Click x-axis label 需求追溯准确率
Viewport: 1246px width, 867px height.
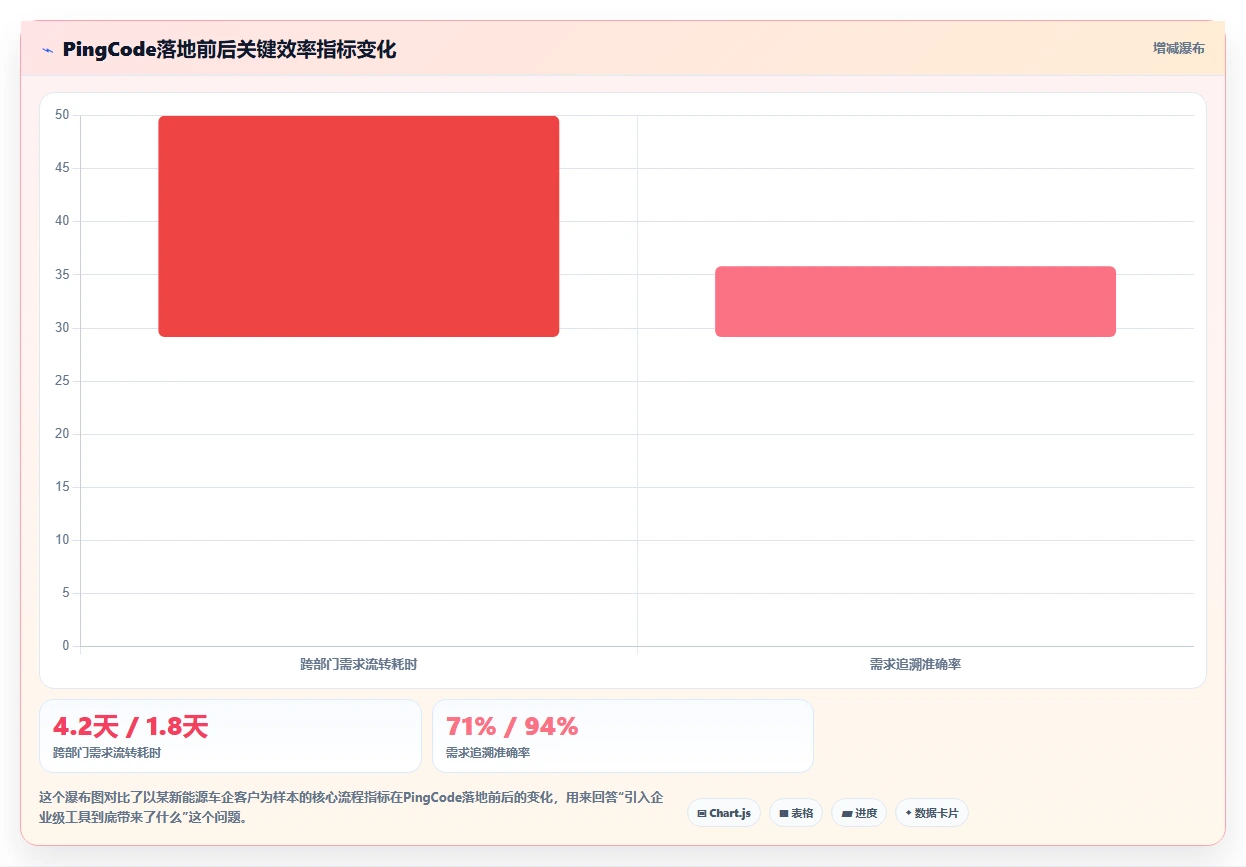[x=915, y=664]
